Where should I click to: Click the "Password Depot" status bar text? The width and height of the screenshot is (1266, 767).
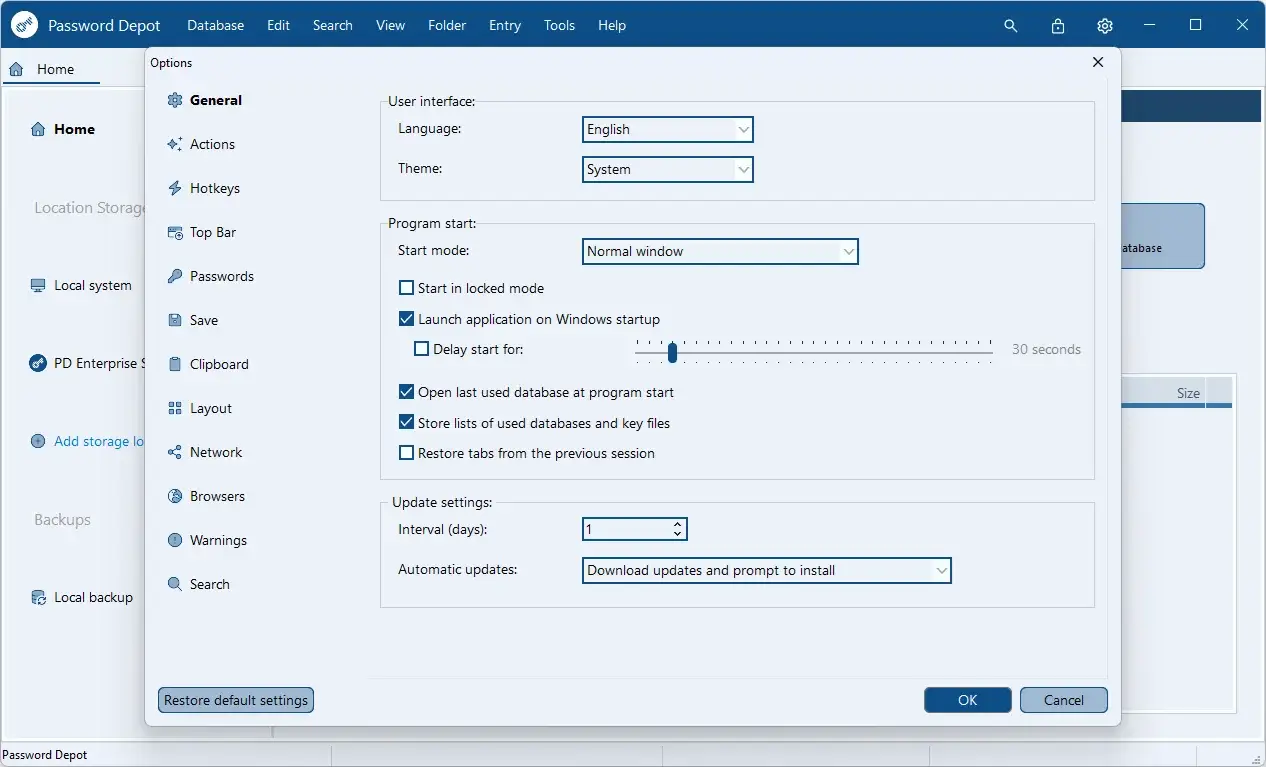[45, 755]
